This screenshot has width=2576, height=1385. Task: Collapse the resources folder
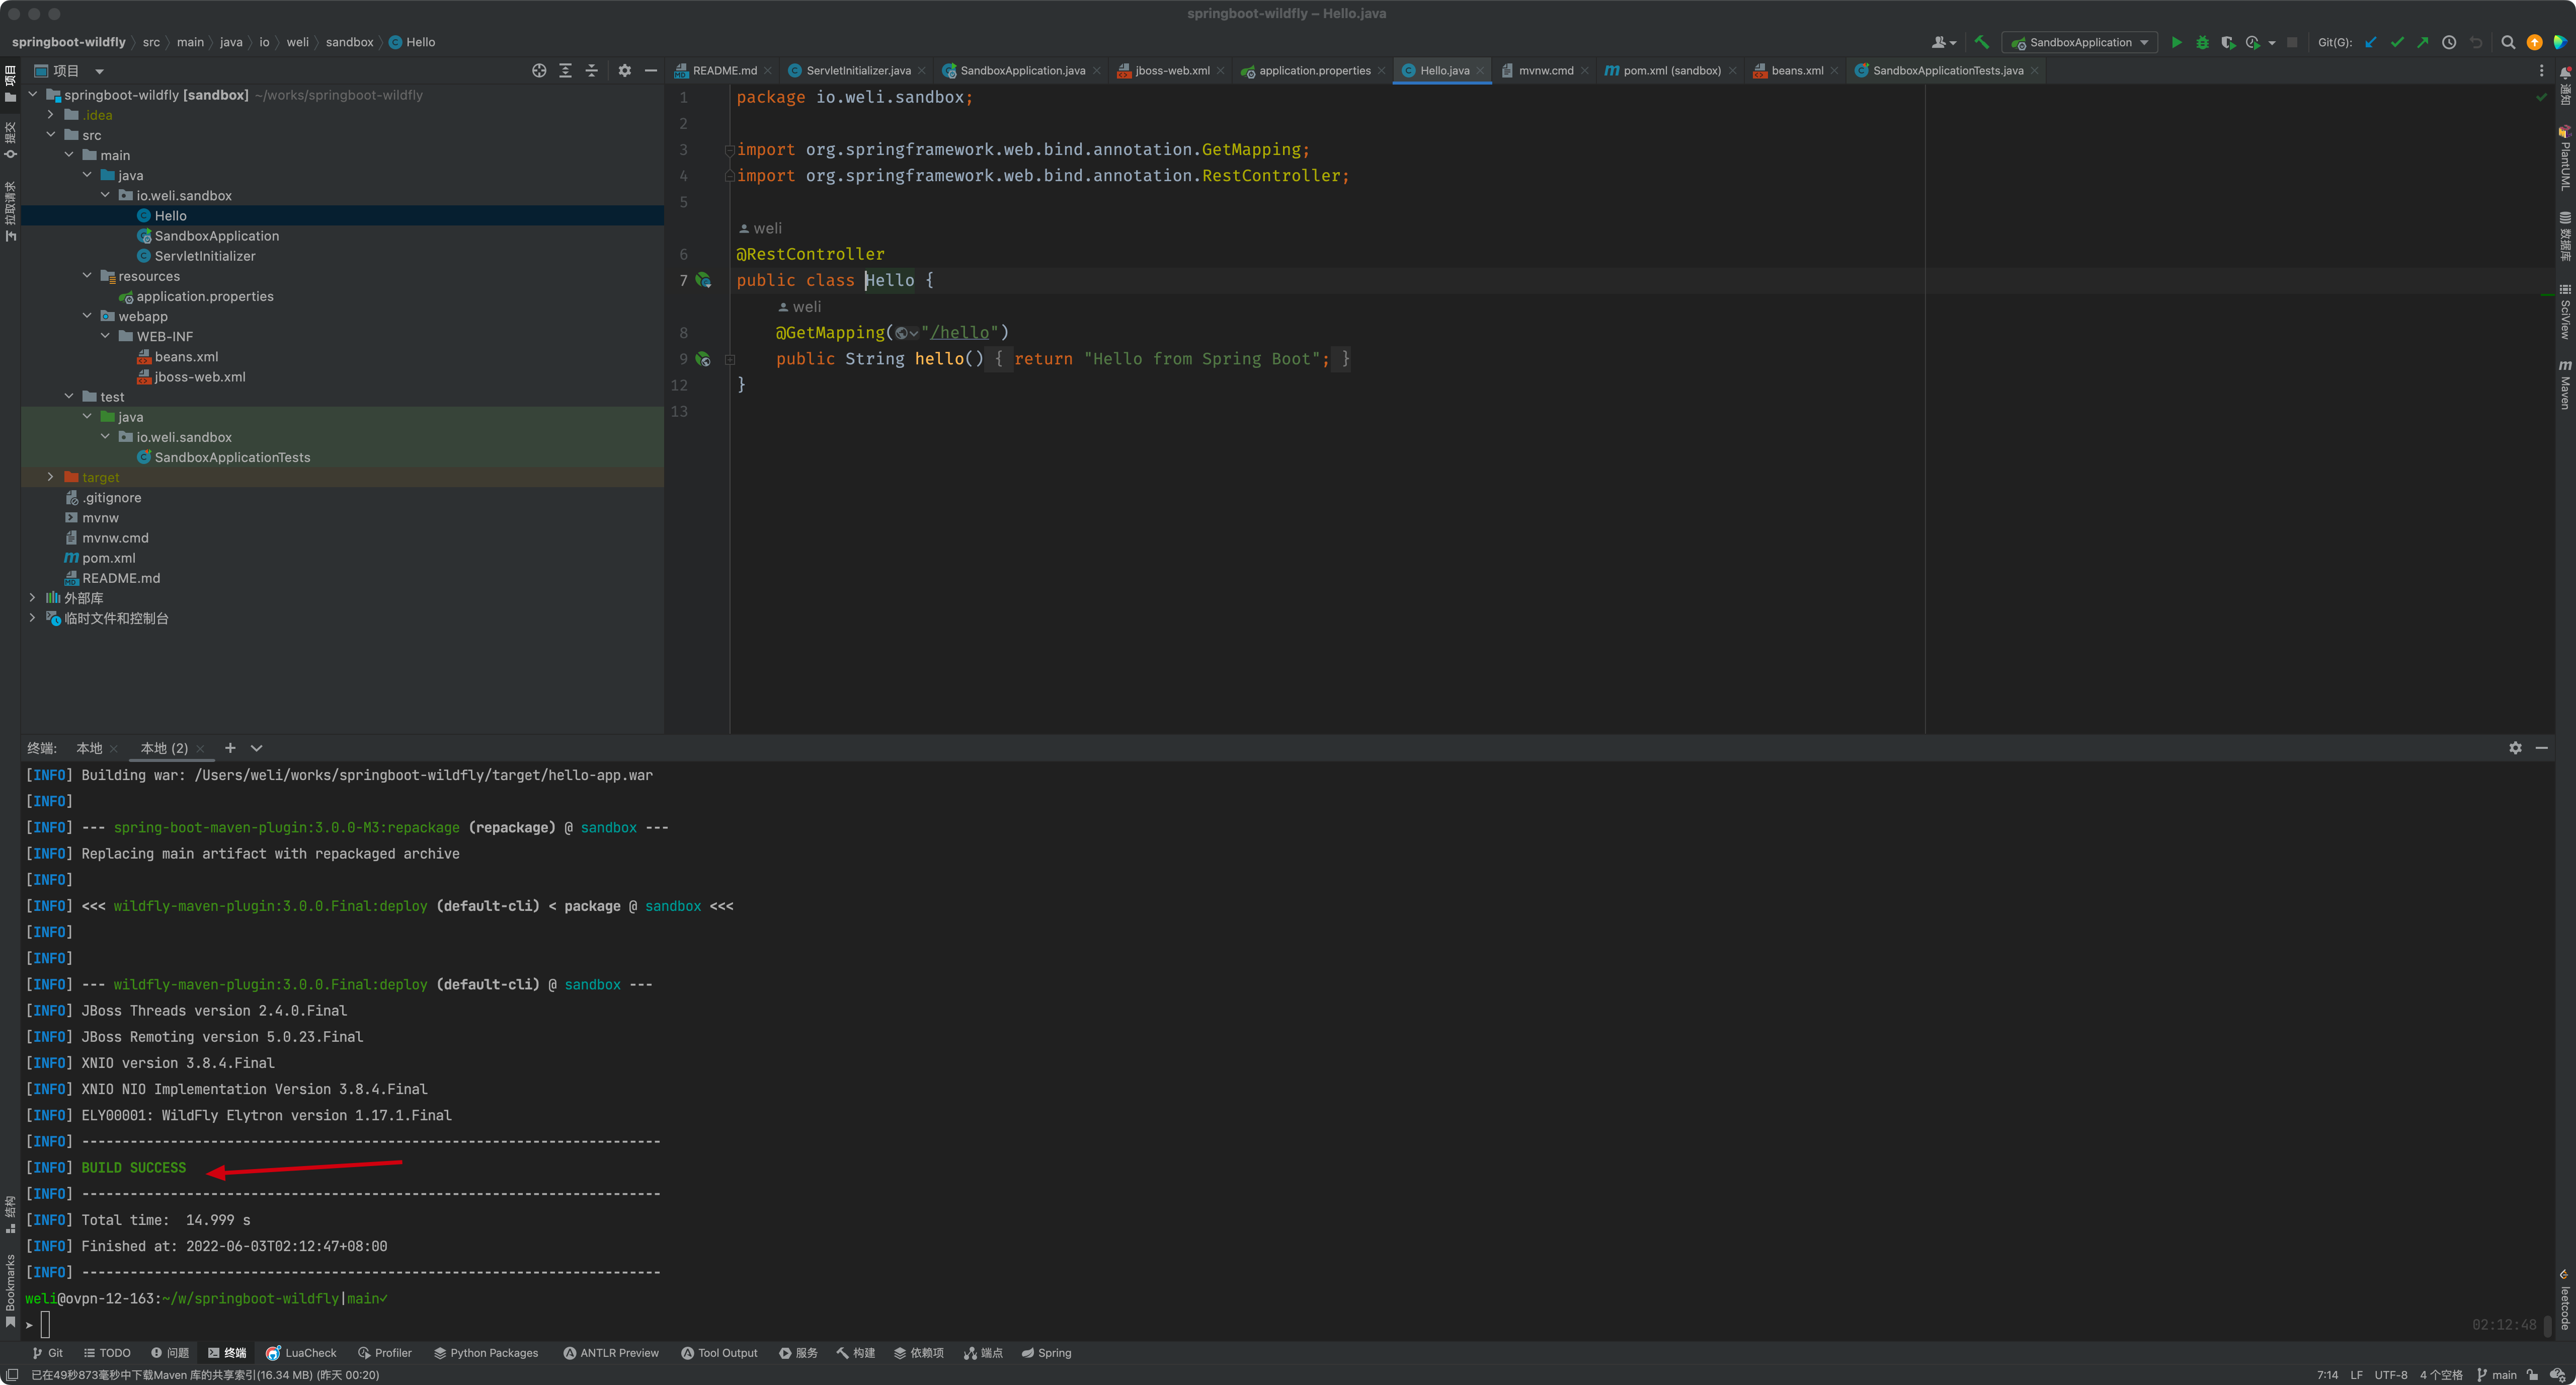click(x=87, y=276)
